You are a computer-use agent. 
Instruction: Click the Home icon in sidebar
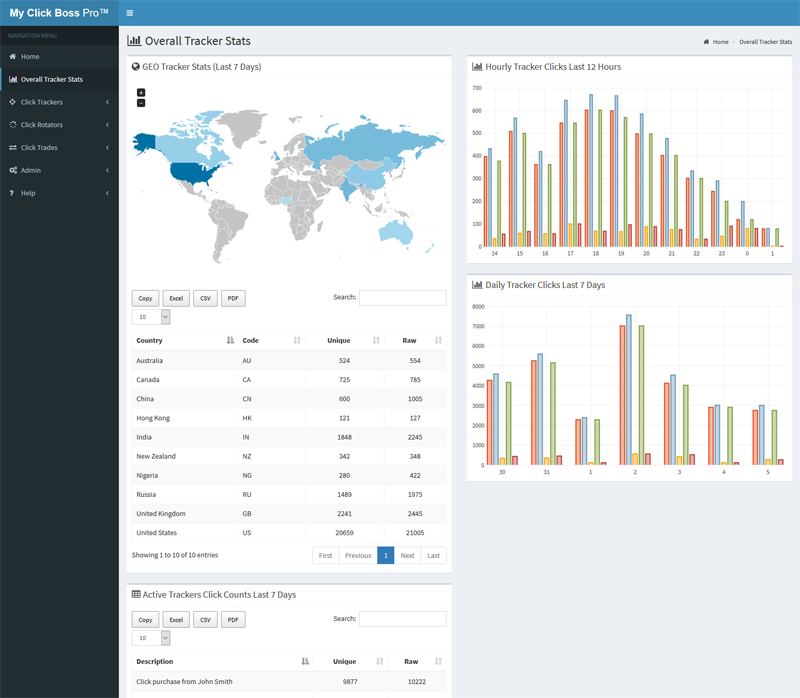click(13, 57)
